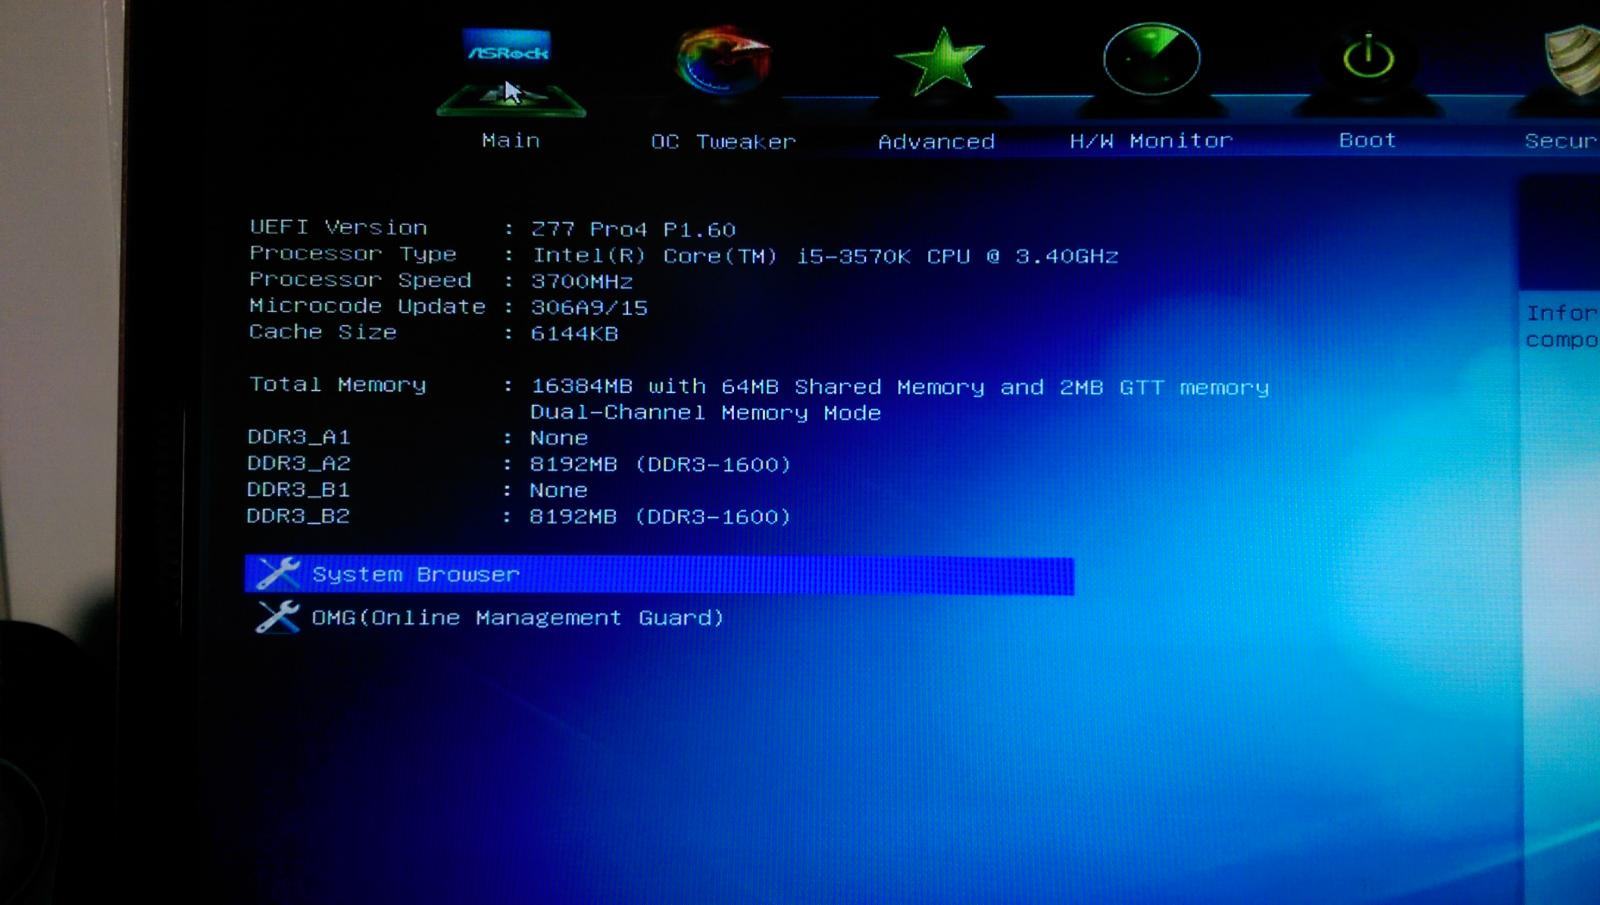Screen dimensions: 1600x905
Task: Click the Cache Size value 6144KB
Action: pos(574,334)
